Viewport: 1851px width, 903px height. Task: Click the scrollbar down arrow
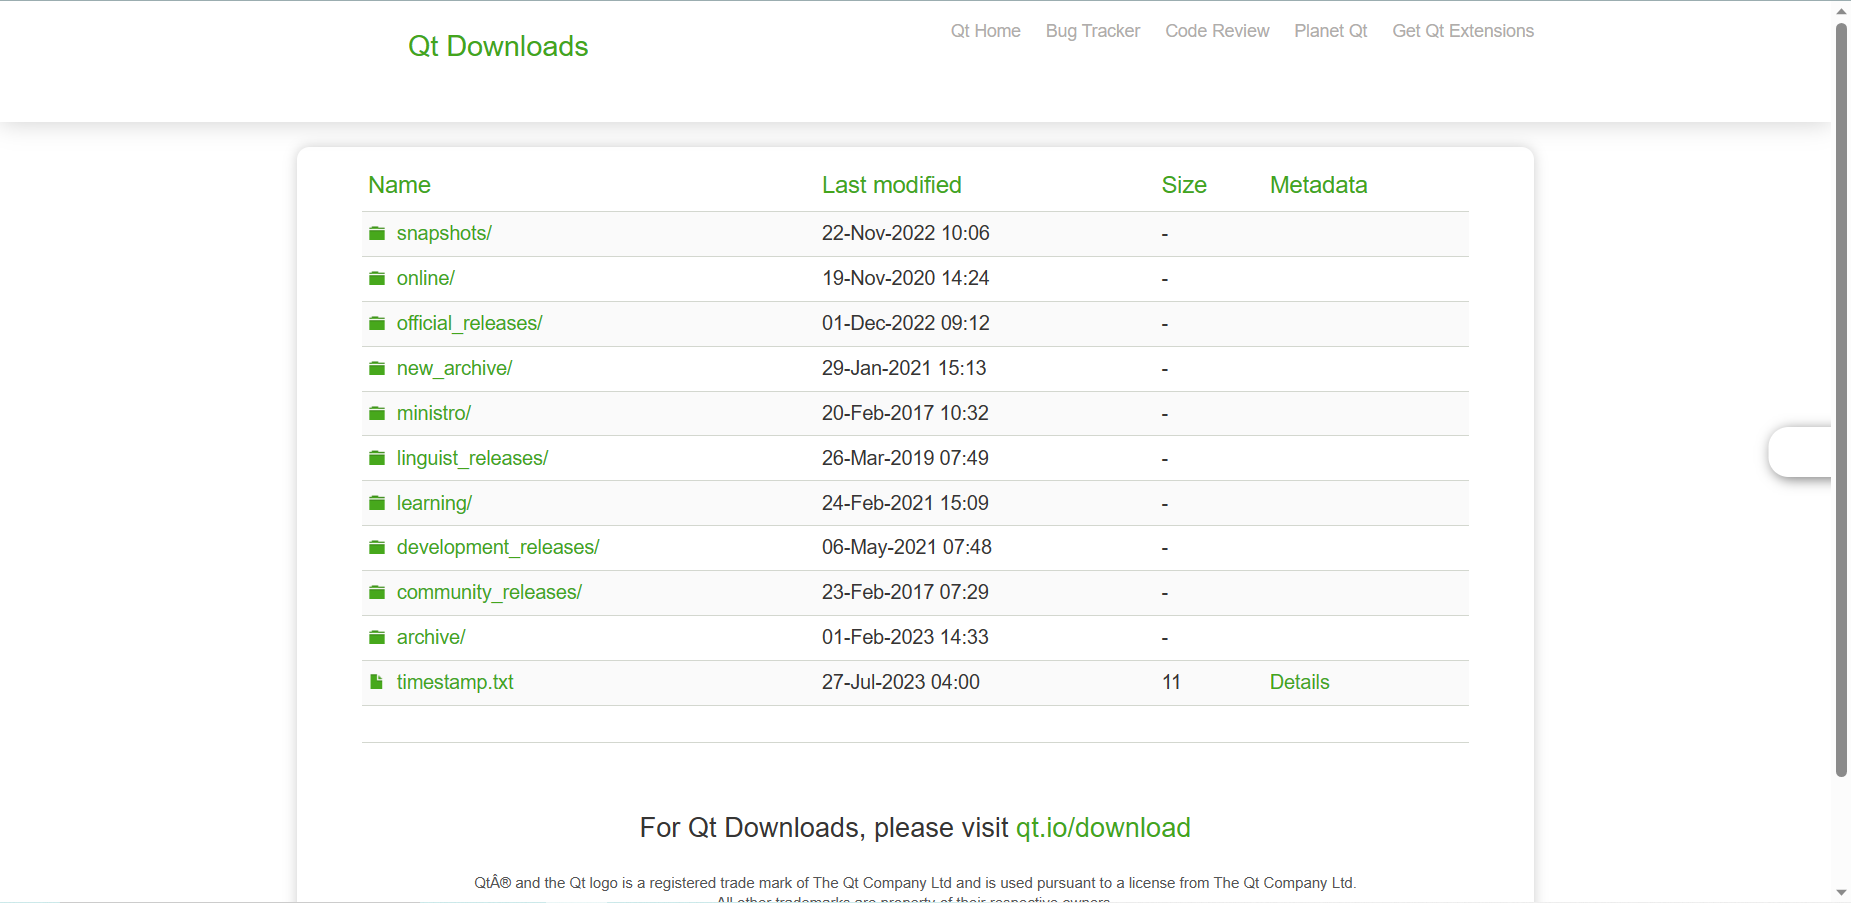[x=1841, y=892]
